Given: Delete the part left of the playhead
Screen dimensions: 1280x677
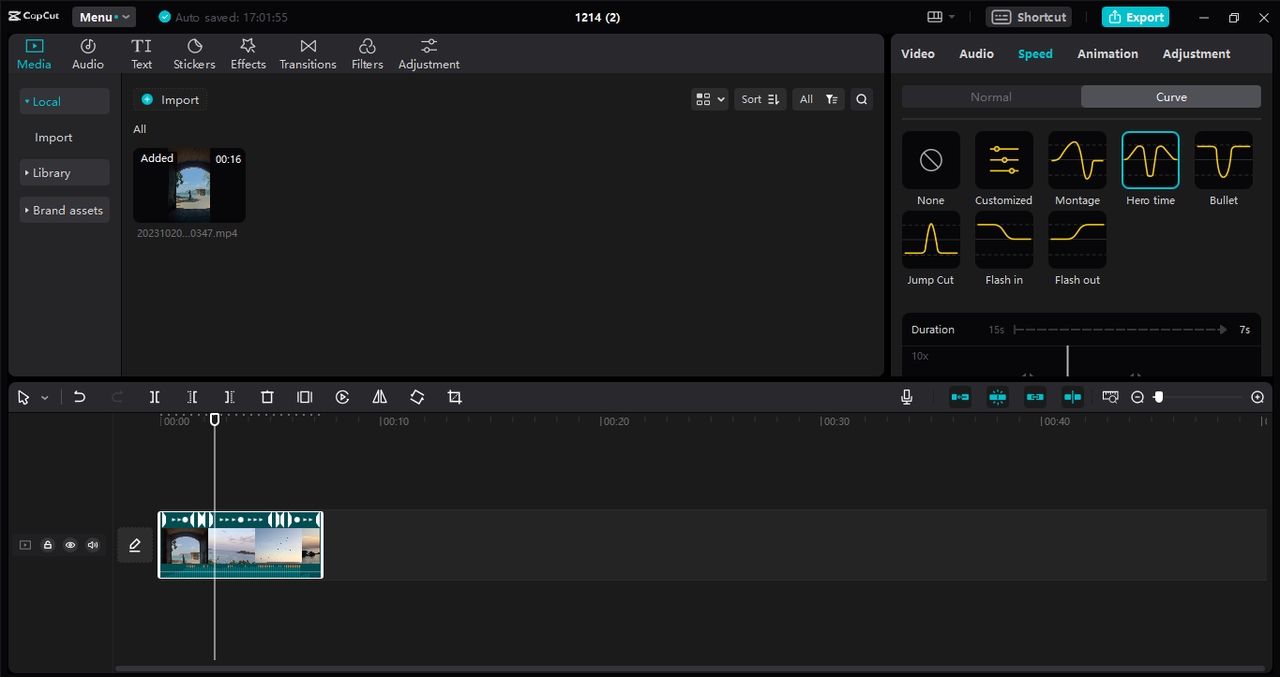Looking at the screenshot, I should pos(192,397).
